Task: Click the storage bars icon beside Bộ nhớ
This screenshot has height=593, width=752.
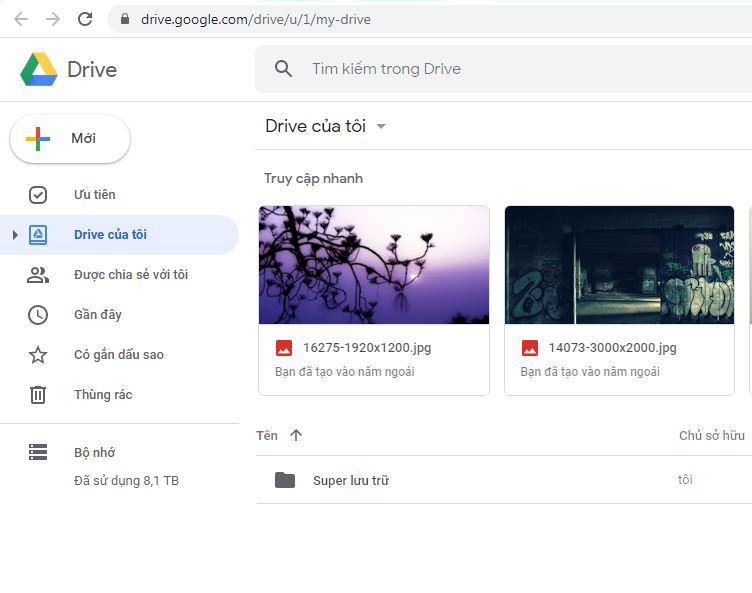Action: point(38,452)
